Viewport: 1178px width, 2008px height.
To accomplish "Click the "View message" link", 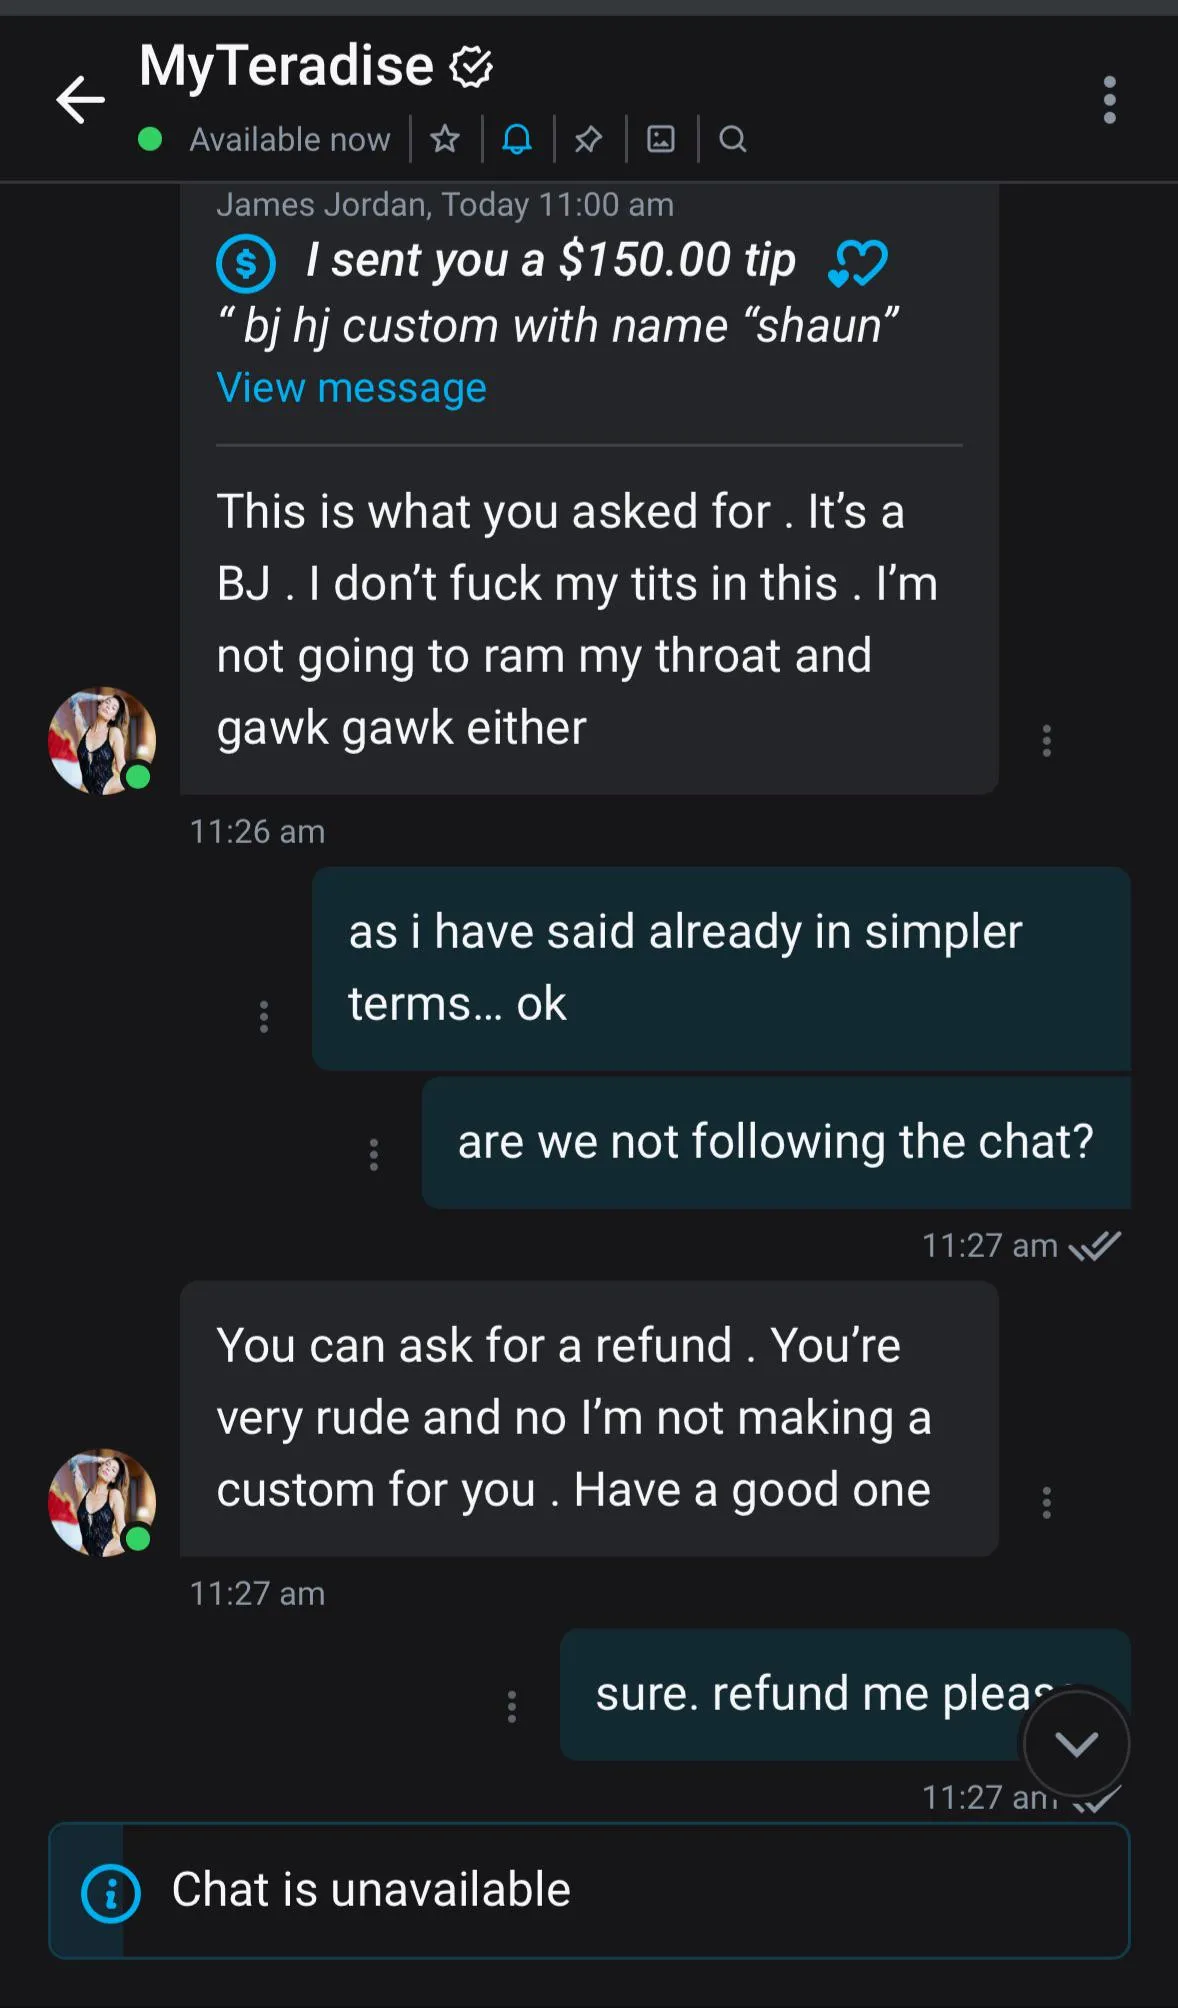I will tap(351, 388).
